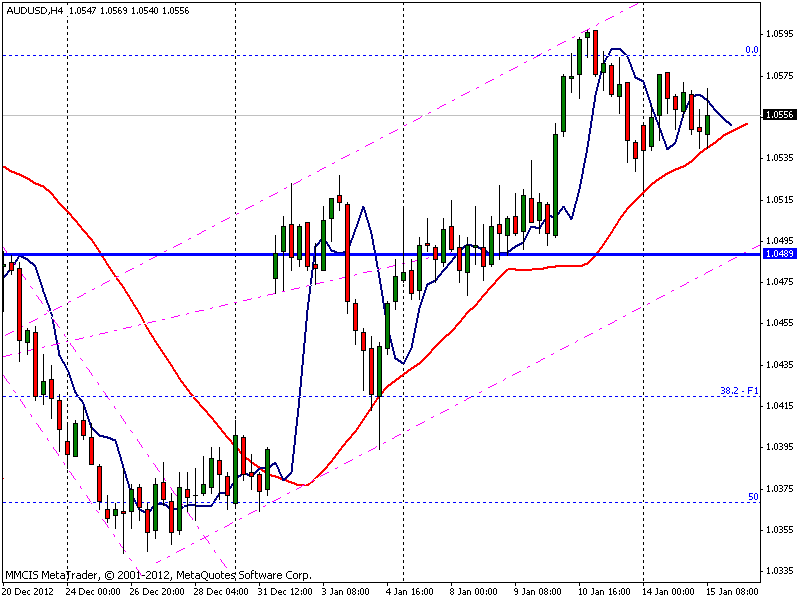Click the 1.0455 price axis label
Image resolution: width=800 pixels, height=600 pixels.
tap(780, 322)
